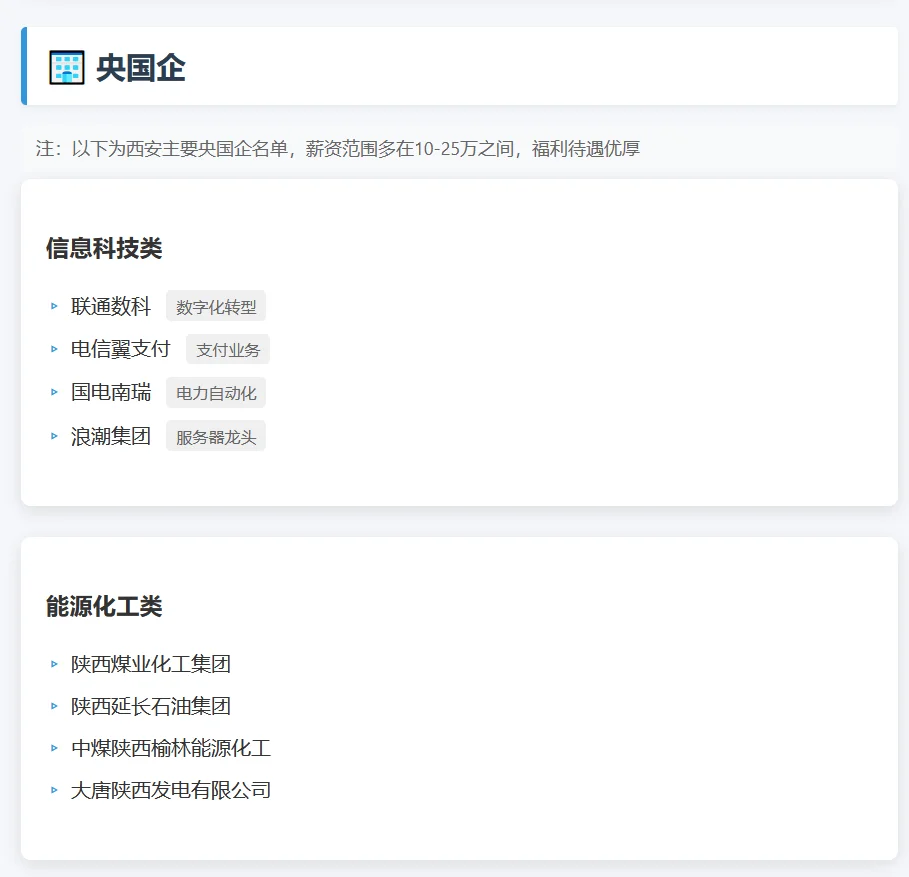The height and width of the screenshot is (877, 909).
Task: Click the arrow bullet before 大唐陕西发电有限公司
Action: coord(54,790)
